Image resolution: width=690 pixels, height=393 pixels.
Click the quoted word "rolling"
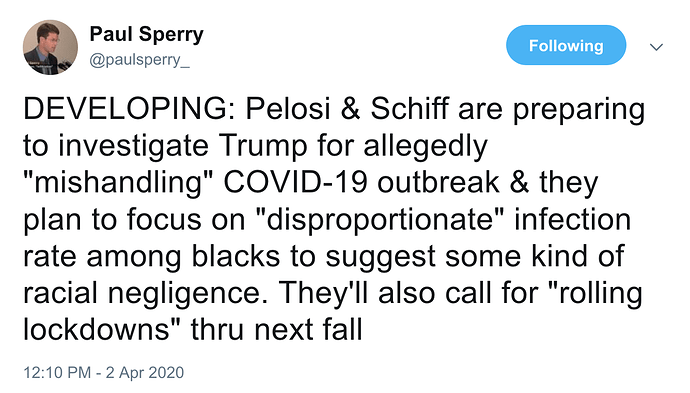coord(601,294)
